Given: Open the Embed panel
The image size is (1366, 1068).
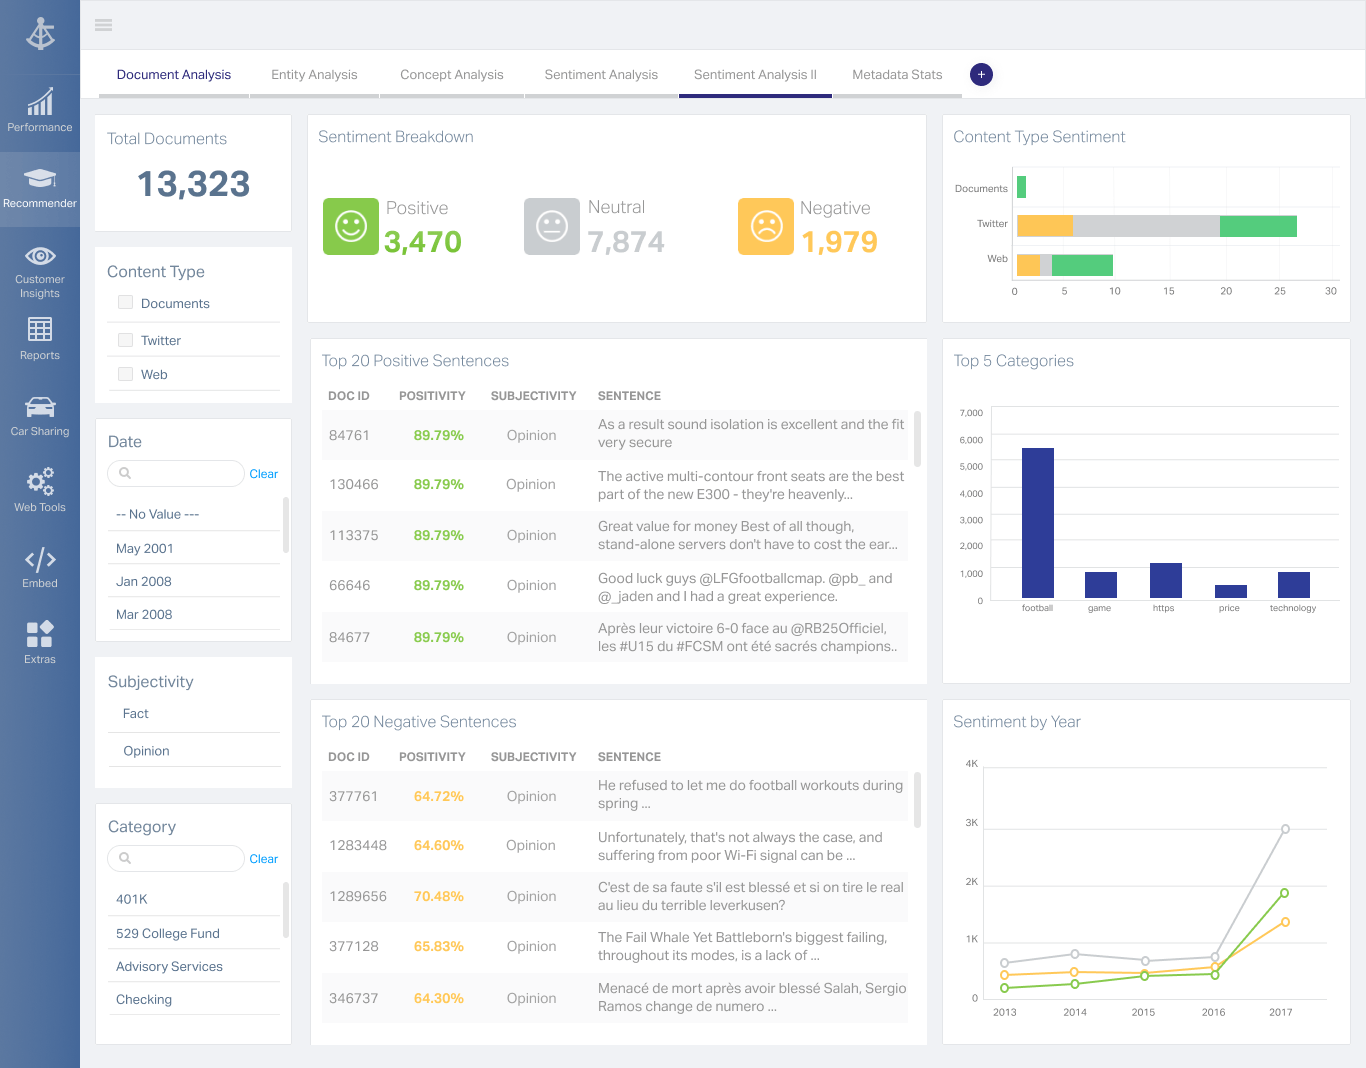Looking at the screenshot, I should [x=40, y=566].
